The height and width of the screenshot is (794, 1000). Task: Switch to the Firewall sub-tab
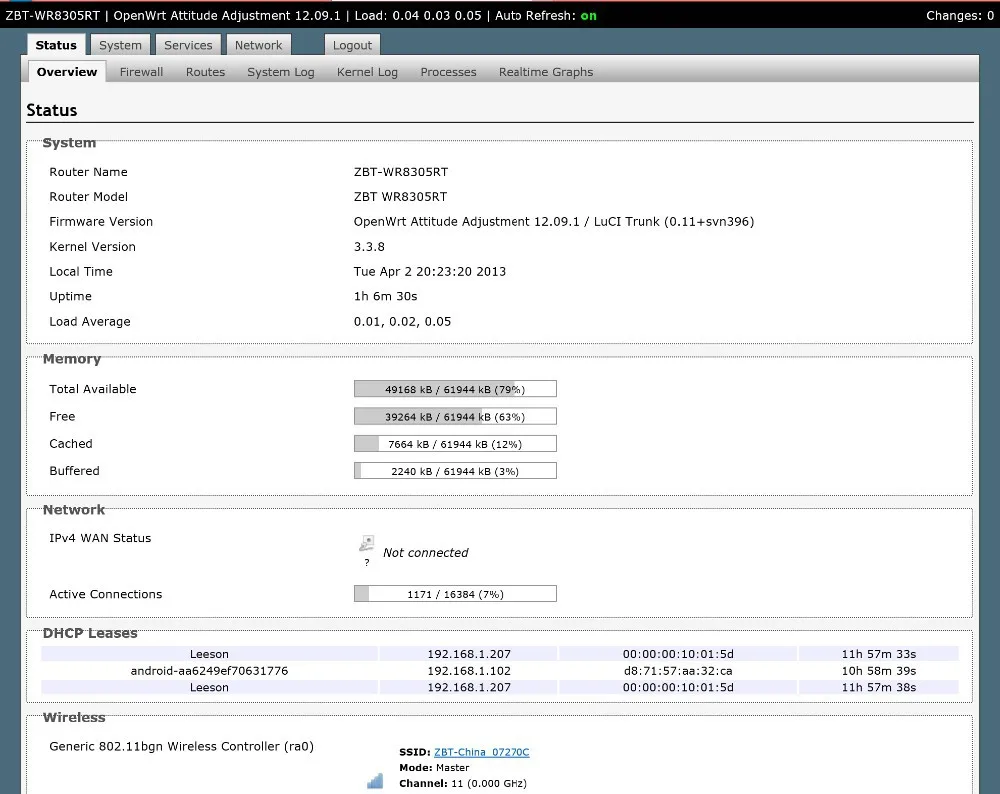142,72
